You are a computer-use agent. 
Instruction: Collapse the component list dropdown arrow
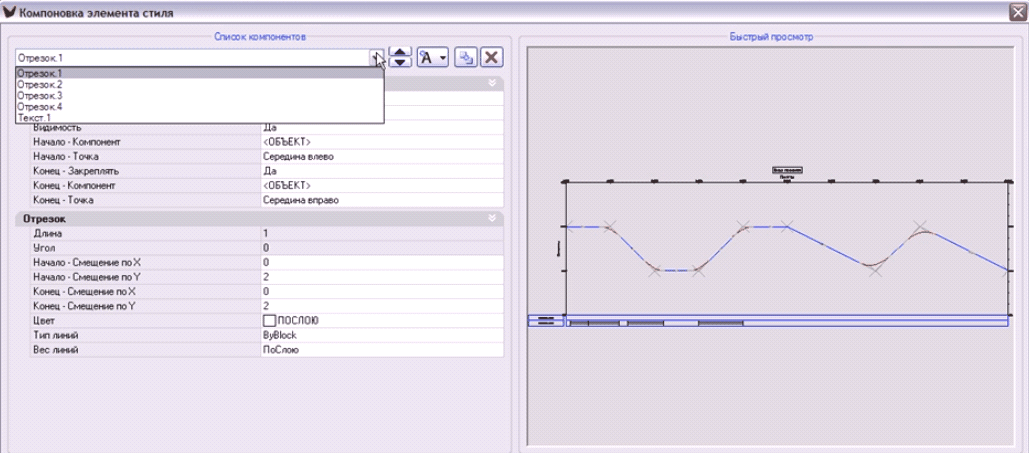pyautogui.click(x=376, y=58)
